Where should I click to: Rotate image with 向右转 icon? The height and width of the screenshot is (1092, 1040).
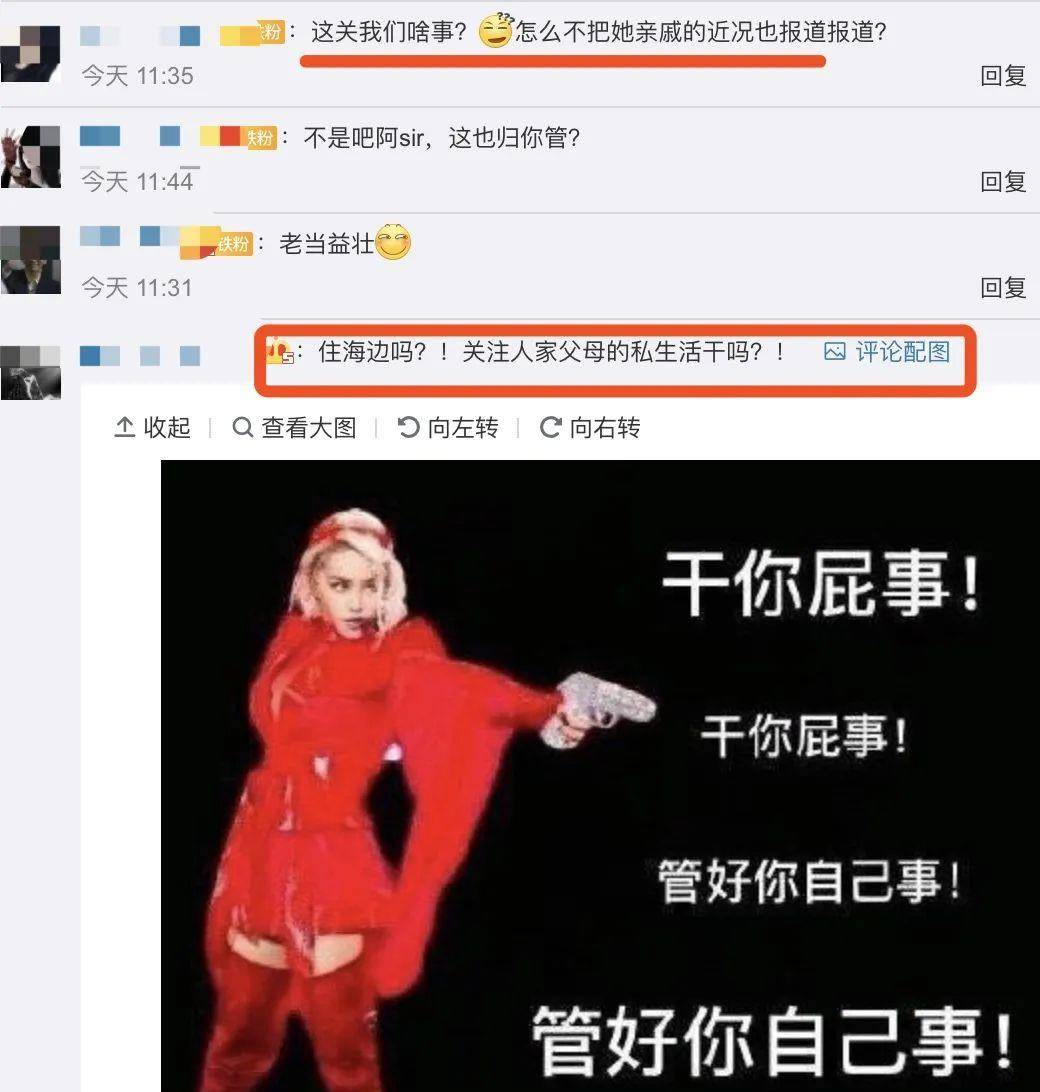(x=550, y=428)
